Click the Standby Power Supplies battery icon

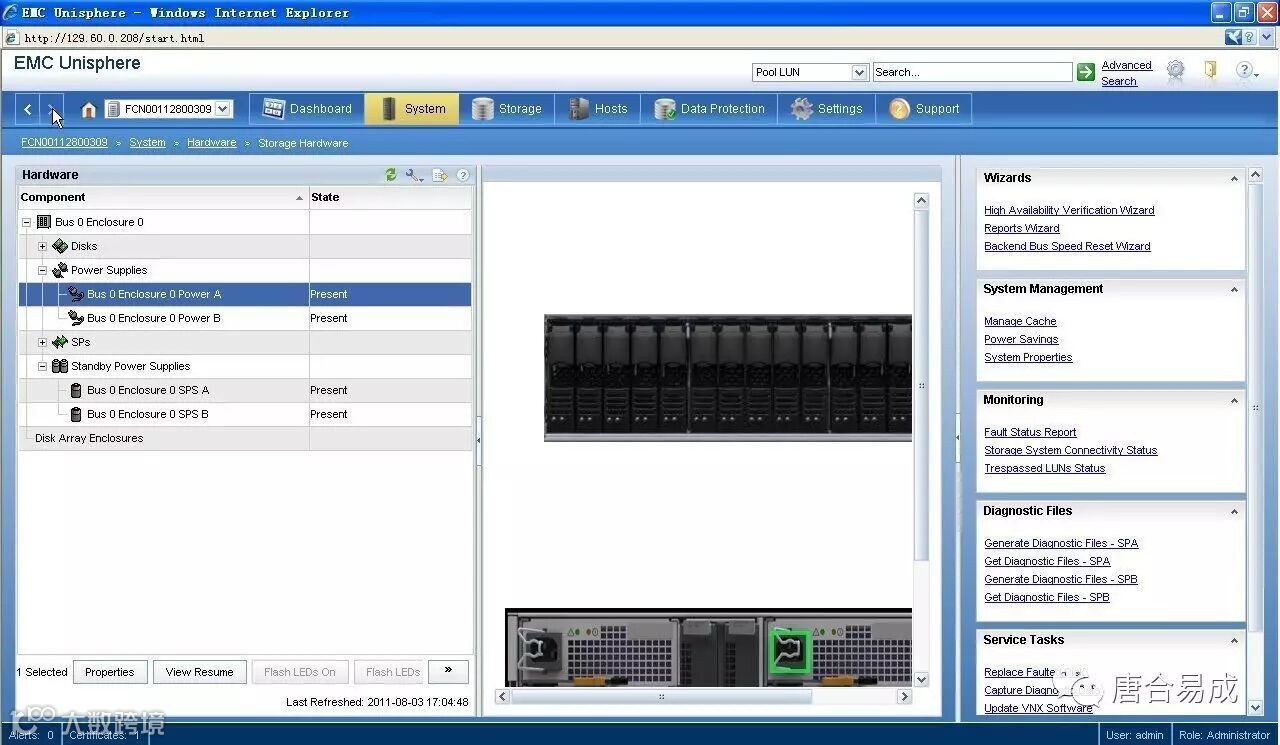click(60, 366)
